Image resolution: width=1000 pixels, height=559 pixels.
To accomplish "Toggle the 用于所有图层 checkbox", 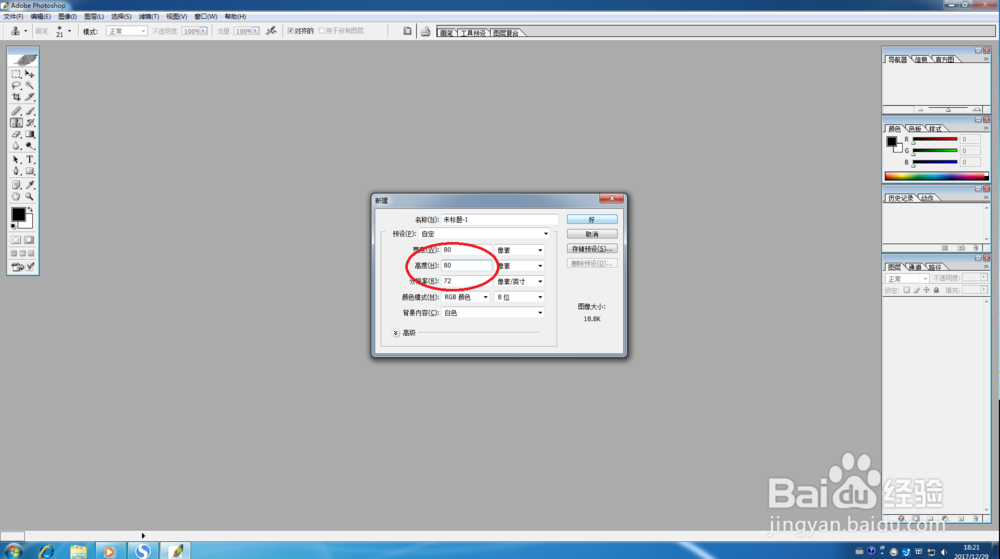I will 321,31.
